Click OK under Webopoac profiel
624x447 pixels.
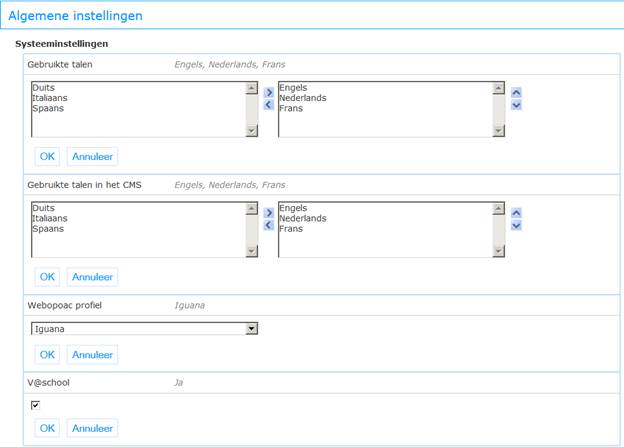(47, 355)
